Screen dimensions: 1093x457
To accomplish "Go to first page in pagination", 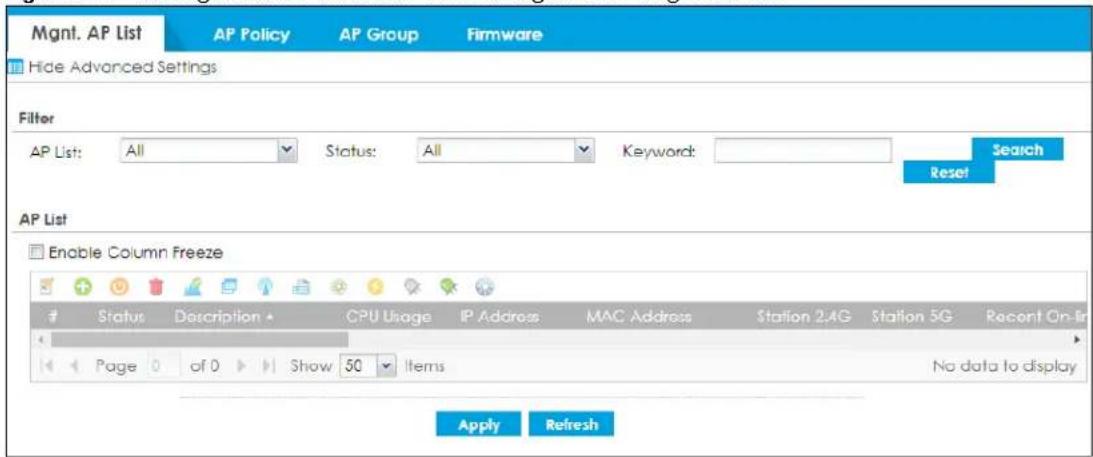I will pos(45,366).
